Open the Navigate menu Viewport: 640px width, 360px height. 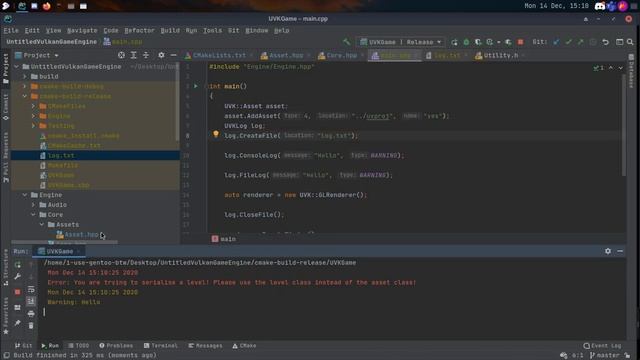click(x=82, y=30)
